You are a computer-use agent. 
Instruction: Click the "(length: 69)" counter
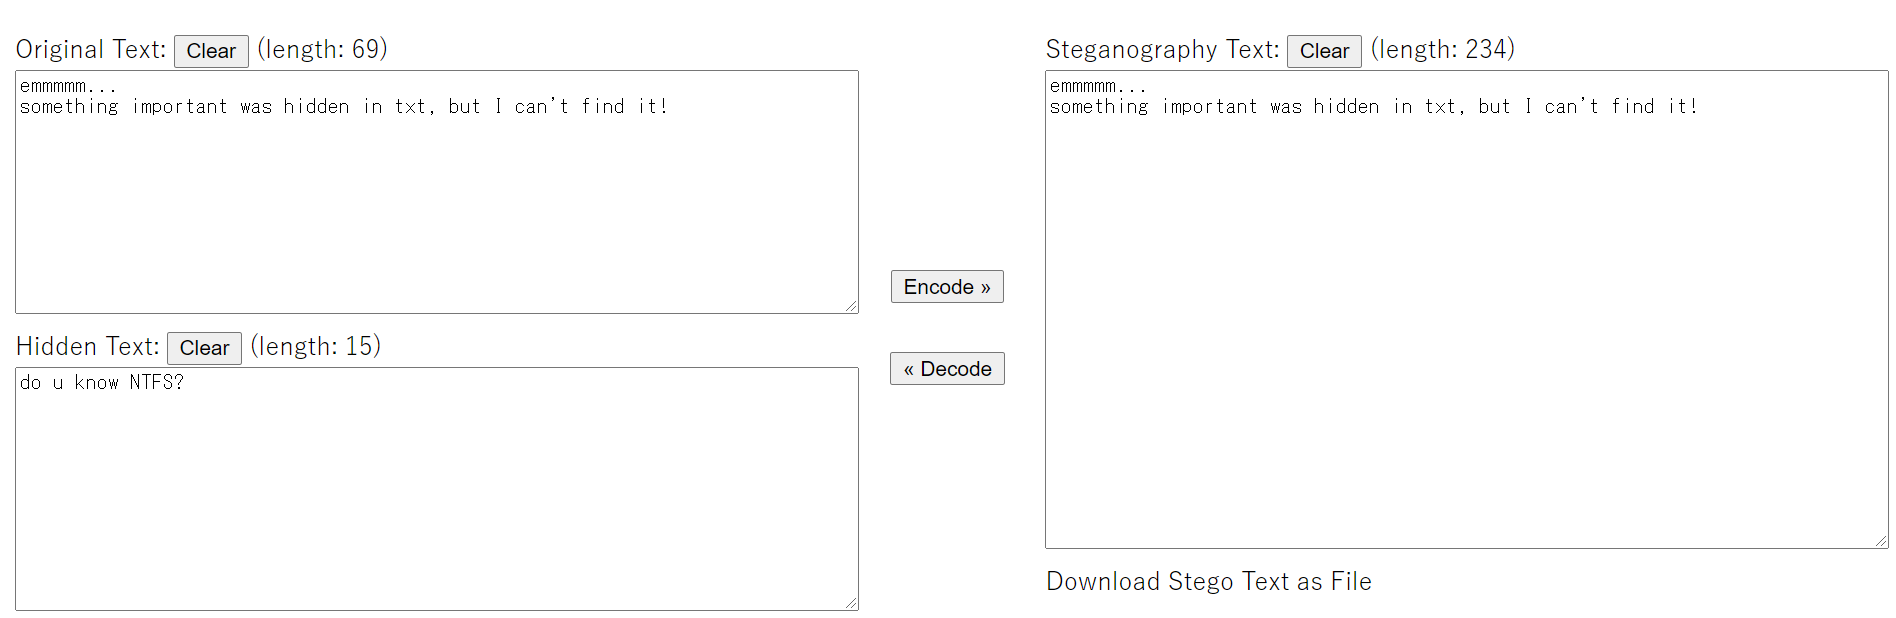tap(322, 50)
